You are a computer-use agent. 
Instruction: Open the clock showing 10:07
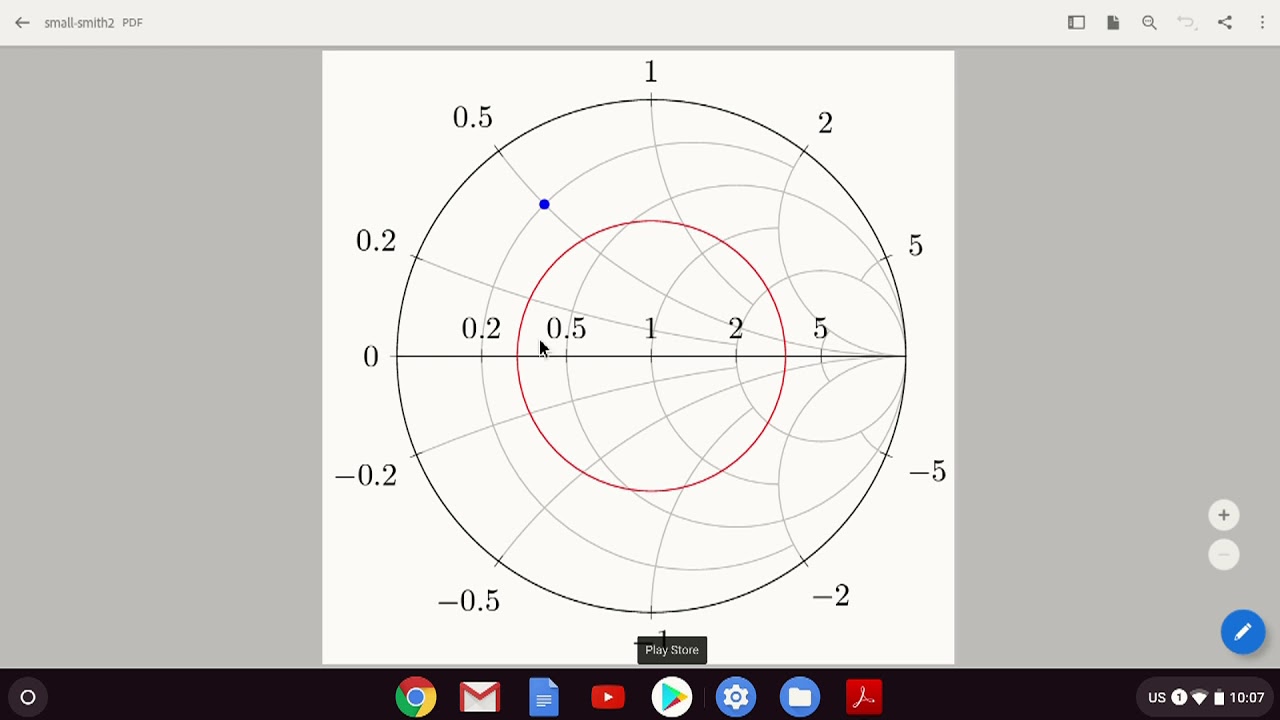click(x=1247, y=698)
